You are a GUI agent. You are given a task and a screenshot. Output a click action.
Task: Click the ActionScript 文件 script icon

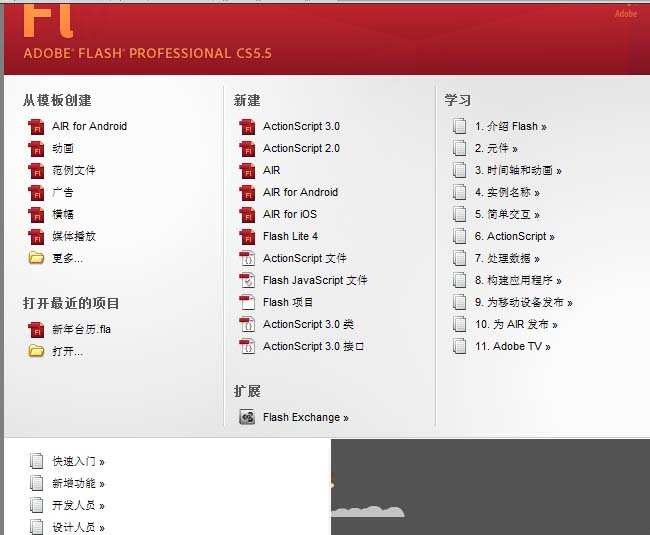tap(247, 258)
